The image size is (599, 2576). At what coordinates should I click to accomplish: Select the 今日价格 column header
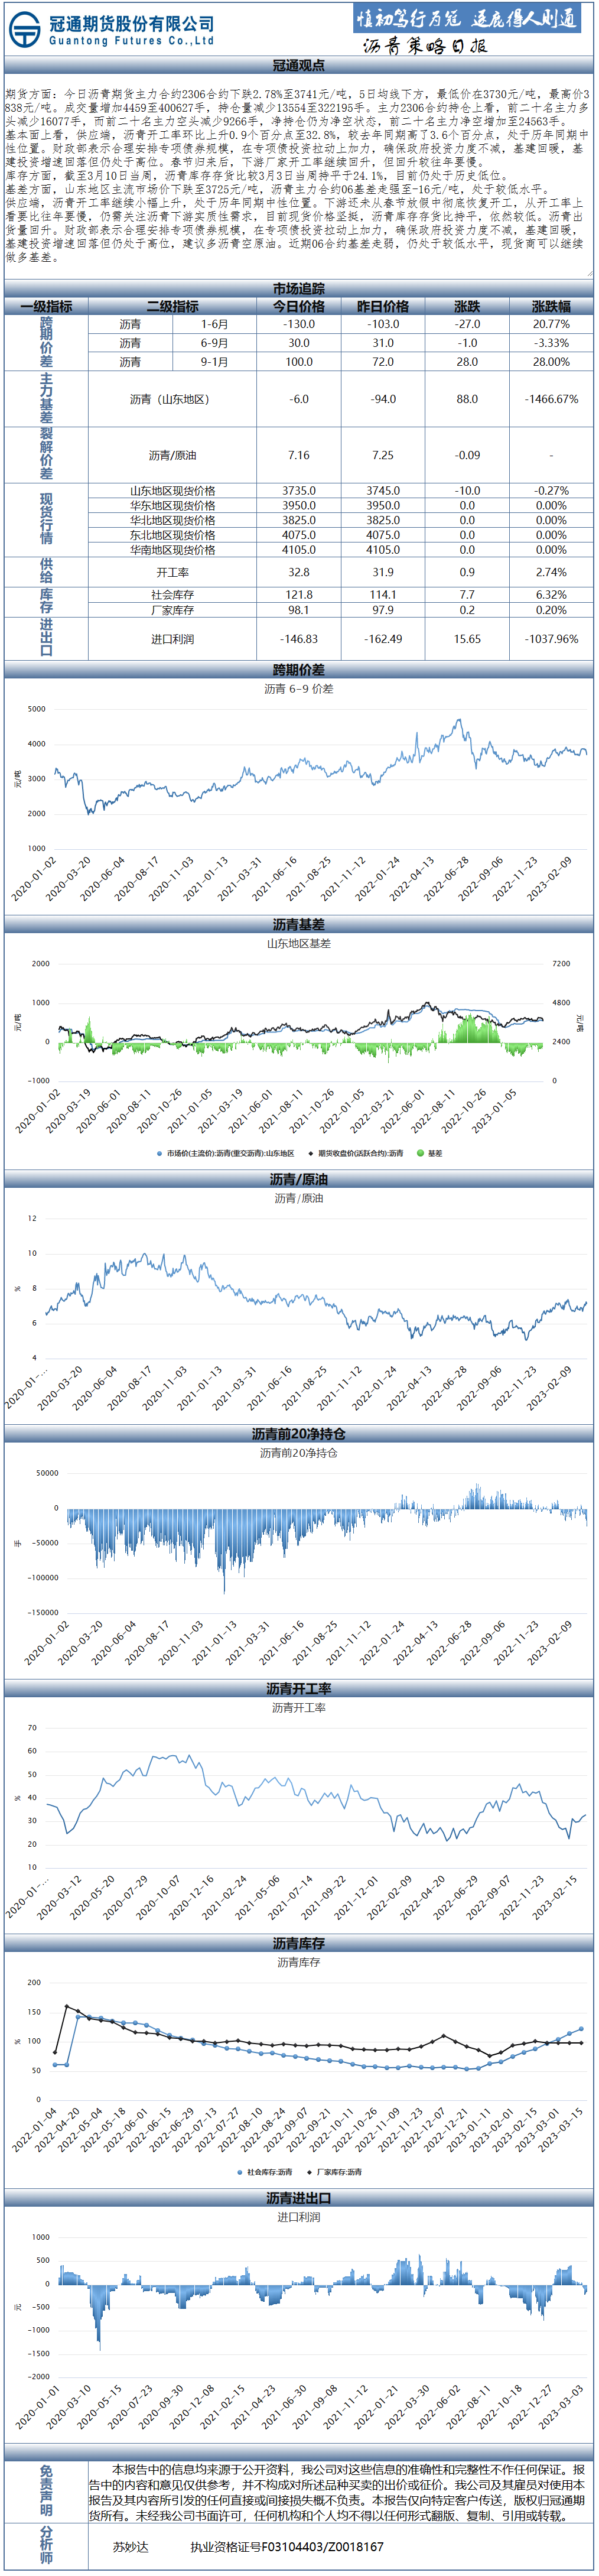click(299, 306)
